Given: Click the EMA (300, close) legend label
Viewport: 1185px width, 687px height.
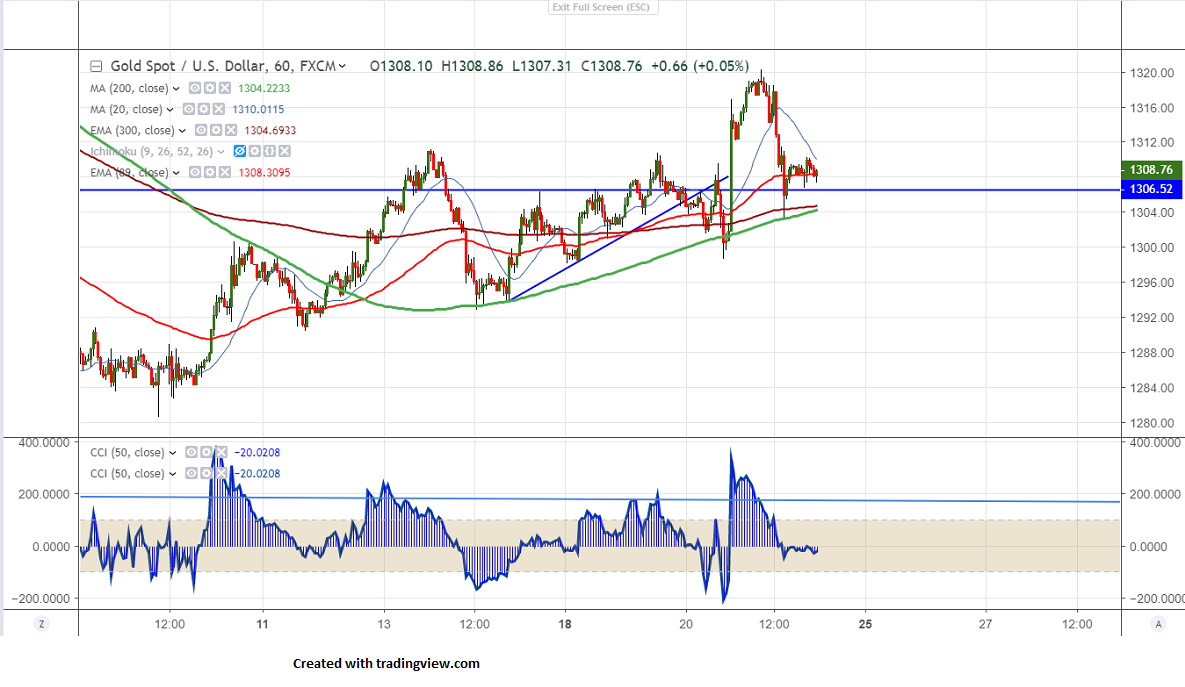Looking at the screenshot, I should point(132,130).
